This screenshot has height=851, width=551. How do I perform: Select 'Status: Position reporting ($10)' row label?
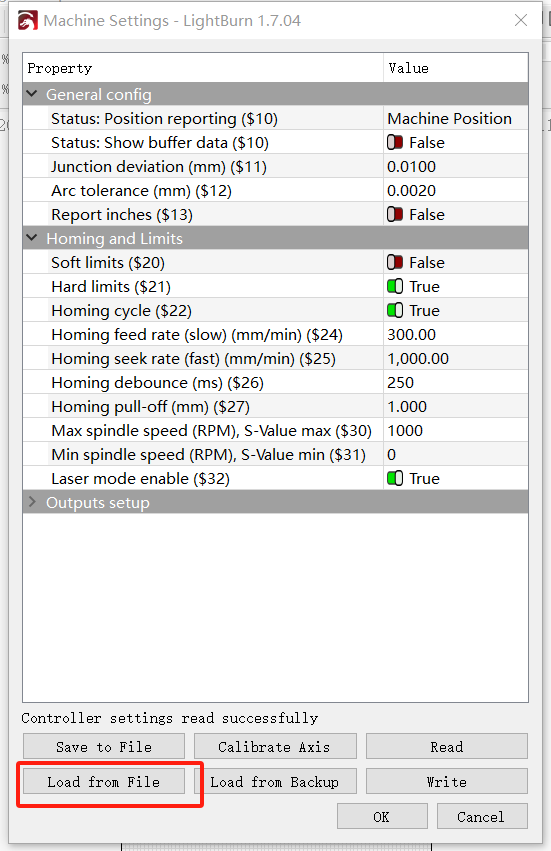click(164, 119)
